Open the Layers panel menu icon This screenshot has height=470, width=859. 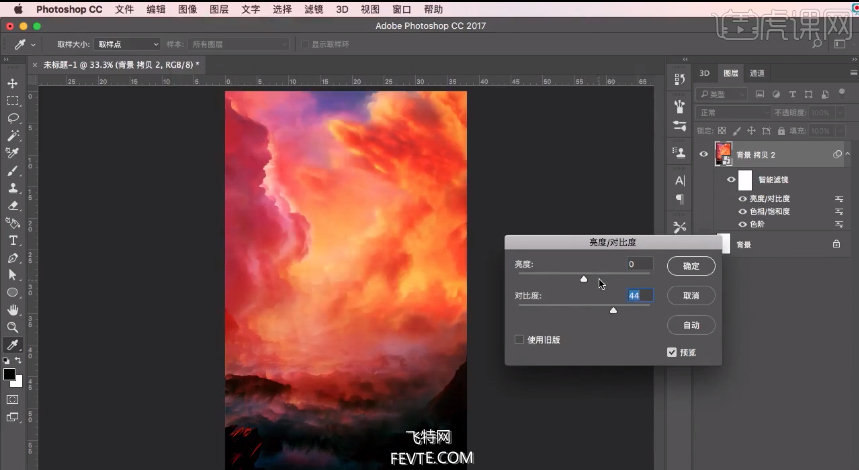854,72
